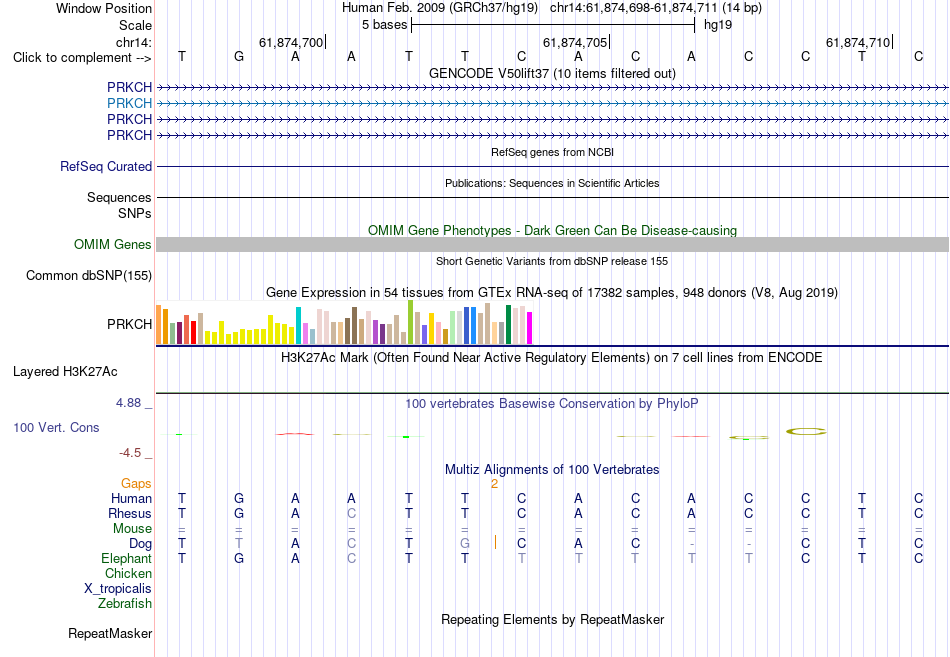Viewport: 950px width, 657px height.
Task: Select the light-blue PRKCH transcript label
Action: click(129, 103)
